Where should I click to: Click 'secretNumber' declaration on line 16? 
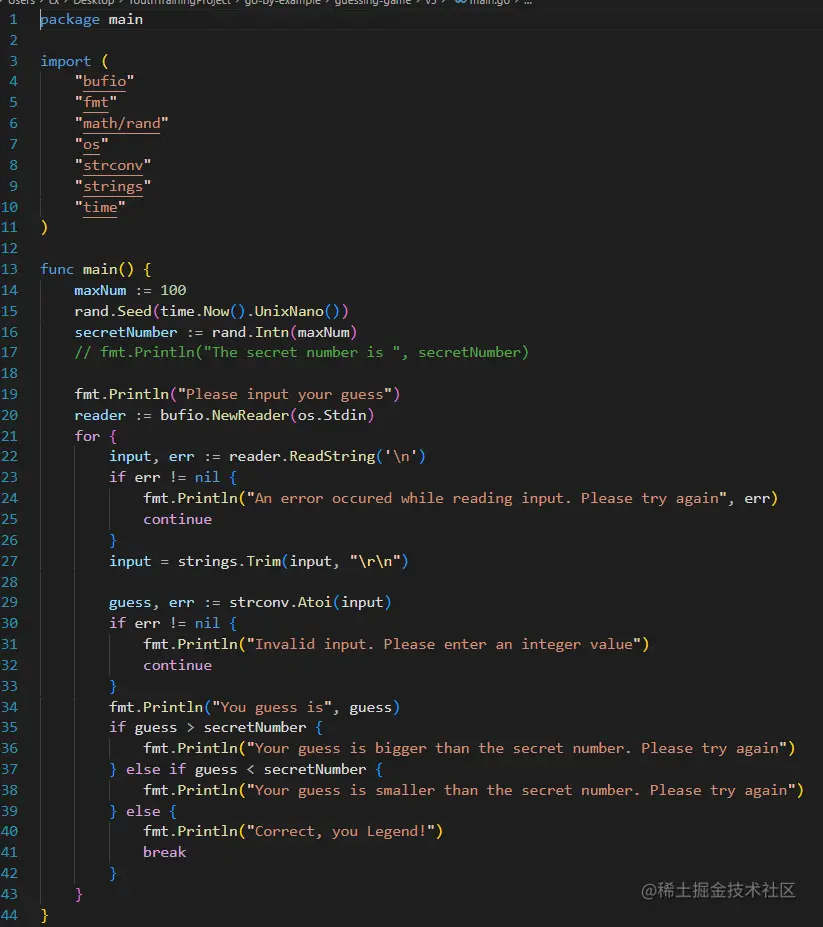click(x=126, y=332)
